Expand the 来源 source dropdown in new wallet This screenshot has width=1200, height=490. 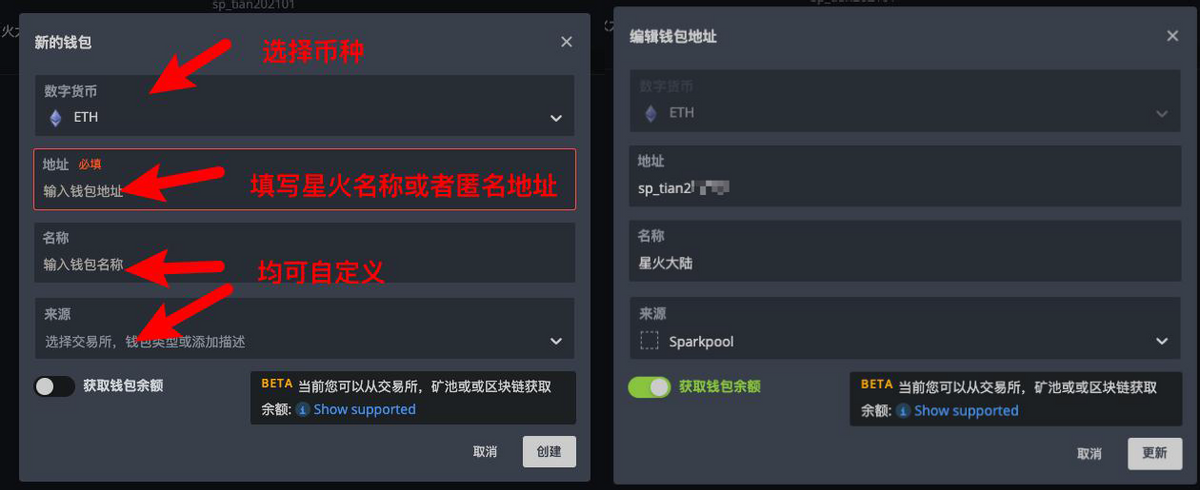pos(304,328)
